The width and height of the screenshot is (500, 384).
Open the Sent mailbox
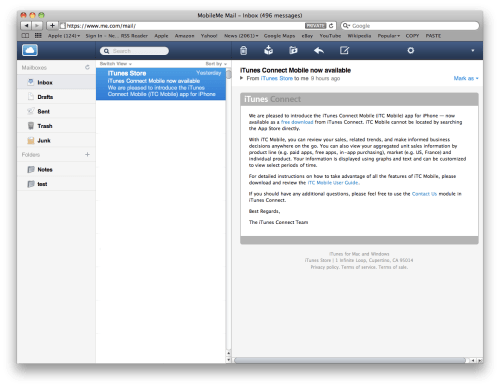point(56,111)
